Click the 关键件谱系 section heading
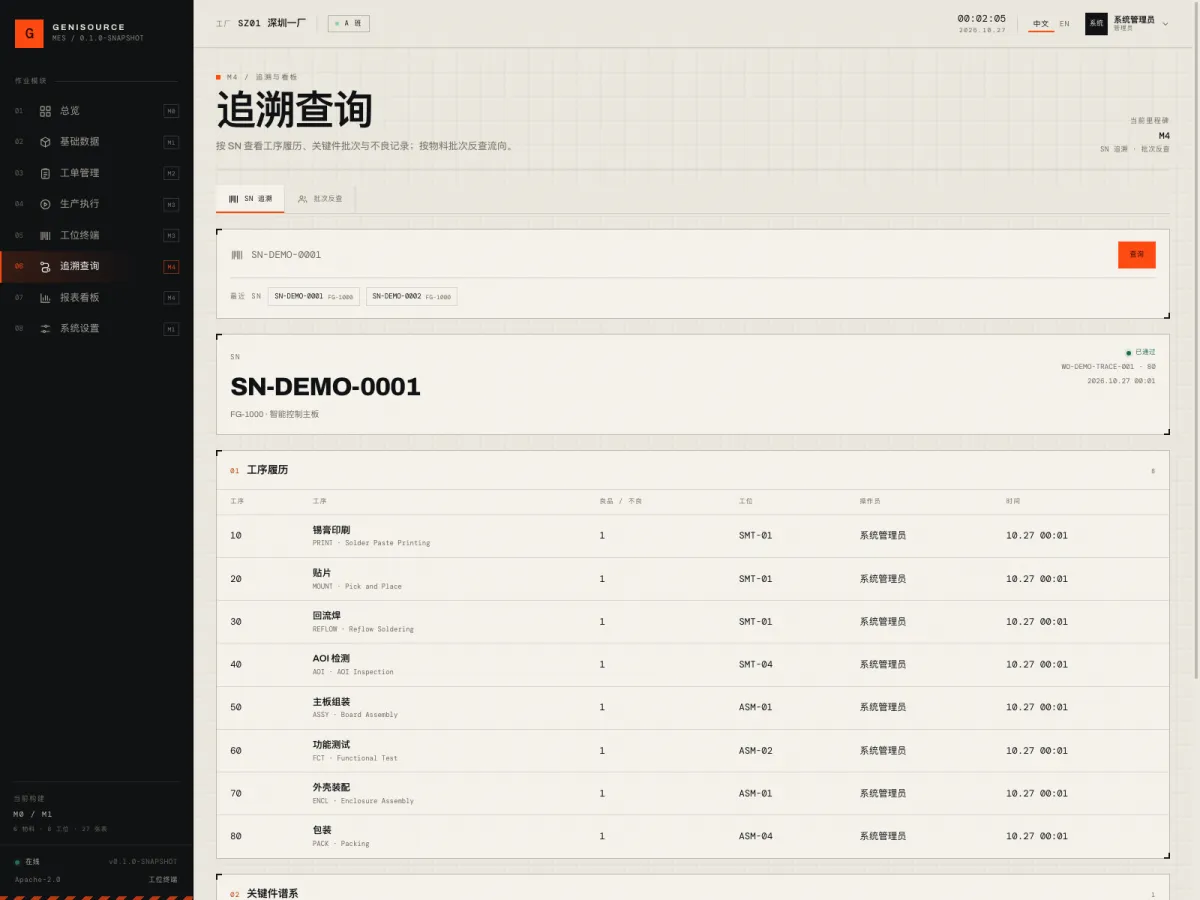This screenshot has width=1200, height=900. (272, 894)
